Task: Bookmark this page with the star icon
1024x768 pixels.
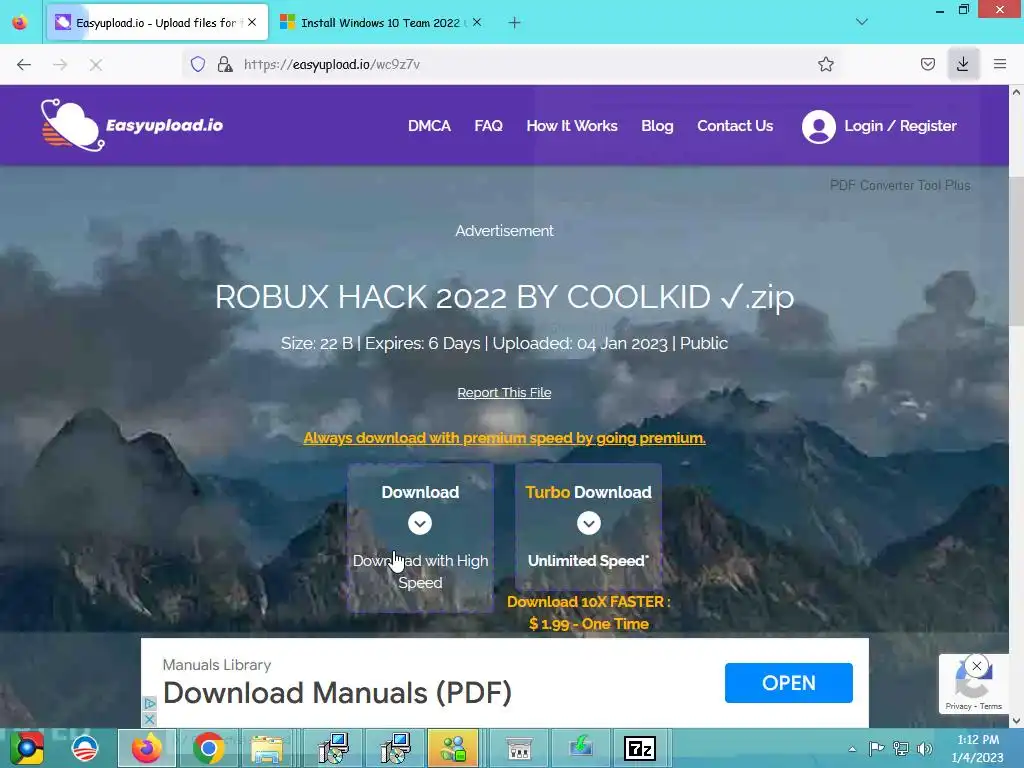Action: 825,64
